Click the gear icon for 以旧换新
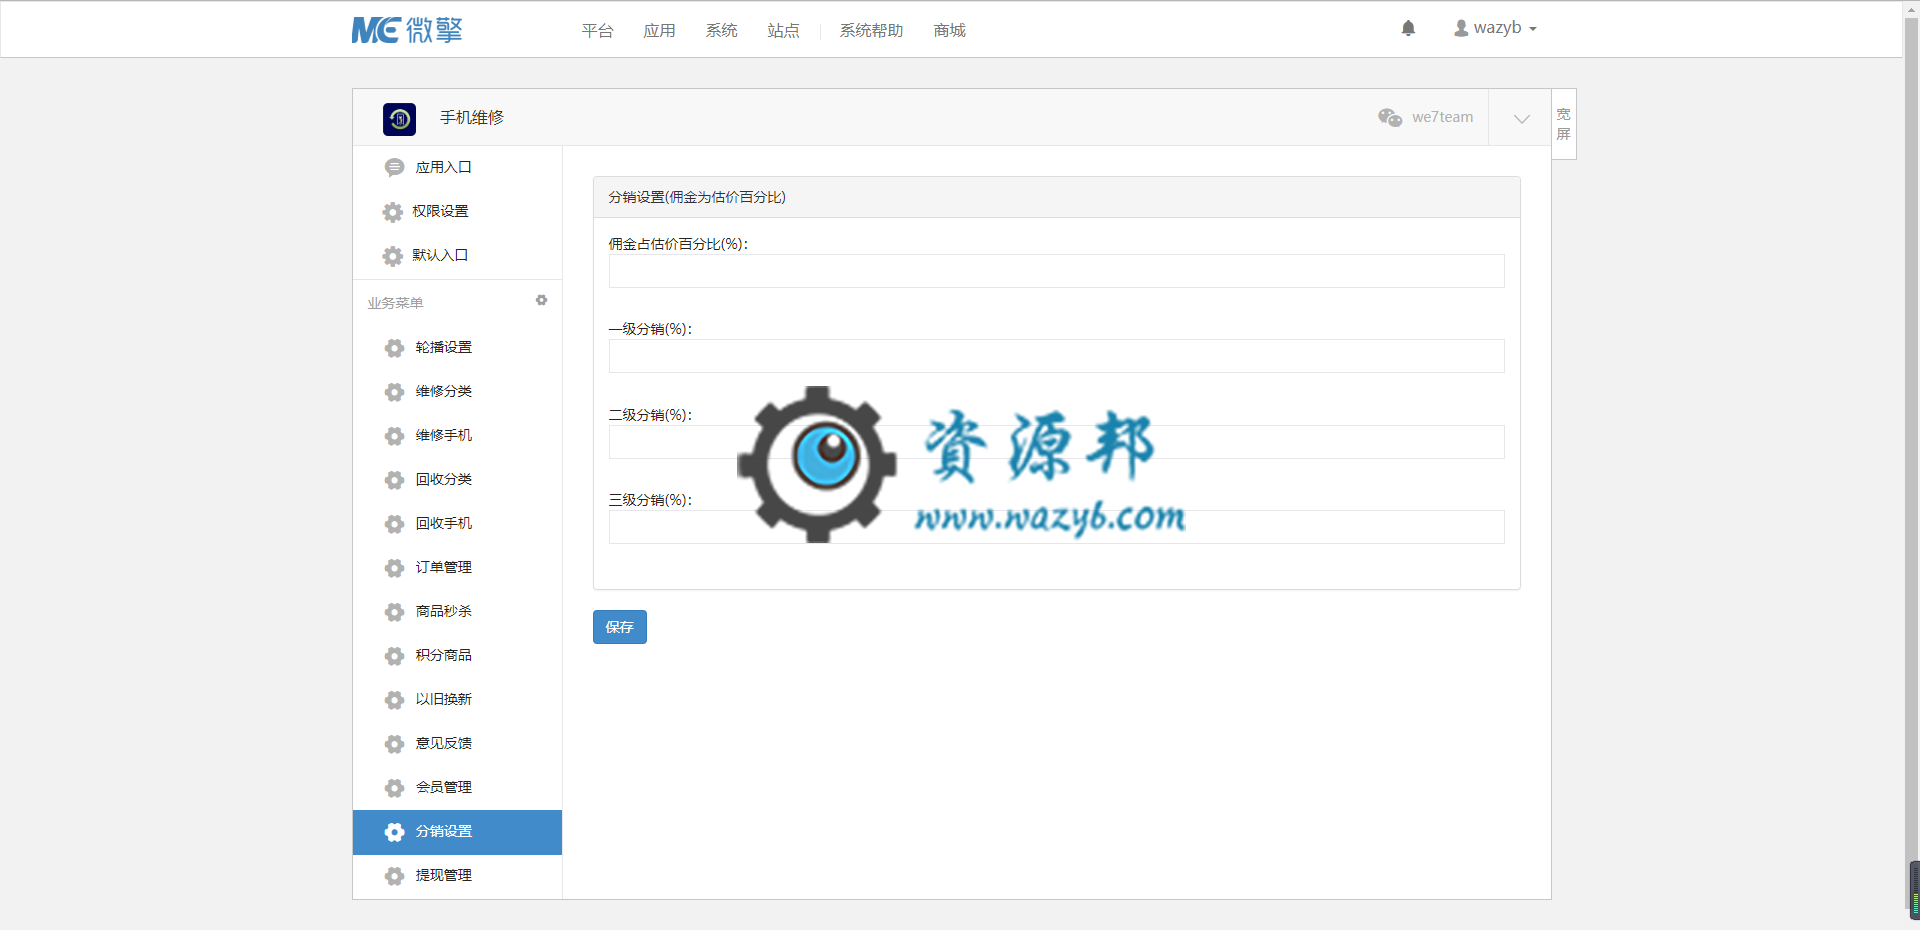1920x930 pixels. point(395,700)
